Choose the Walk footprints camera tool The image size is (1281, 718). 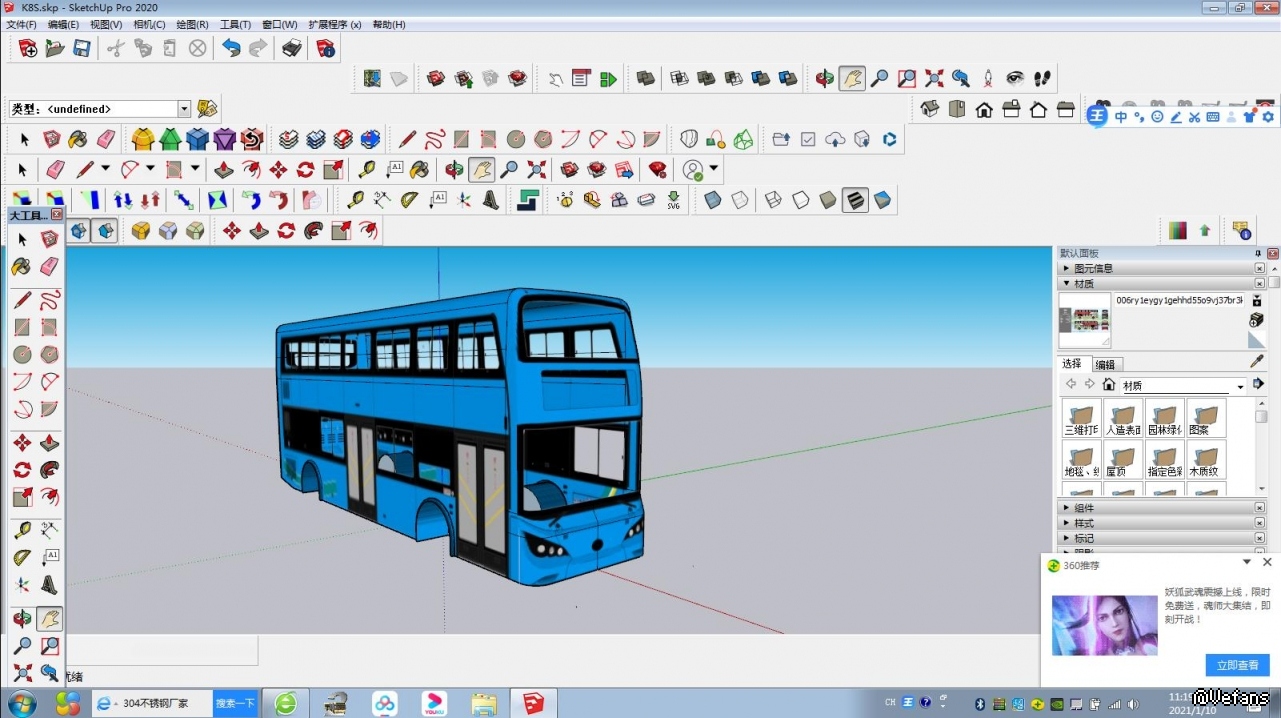1042,78
